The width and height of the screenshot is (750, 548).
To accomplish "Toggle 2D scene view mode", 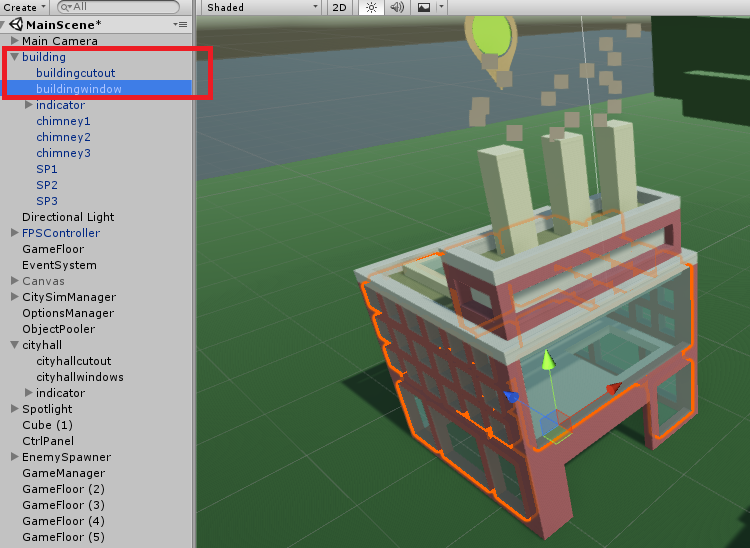I will coord(339,7).
